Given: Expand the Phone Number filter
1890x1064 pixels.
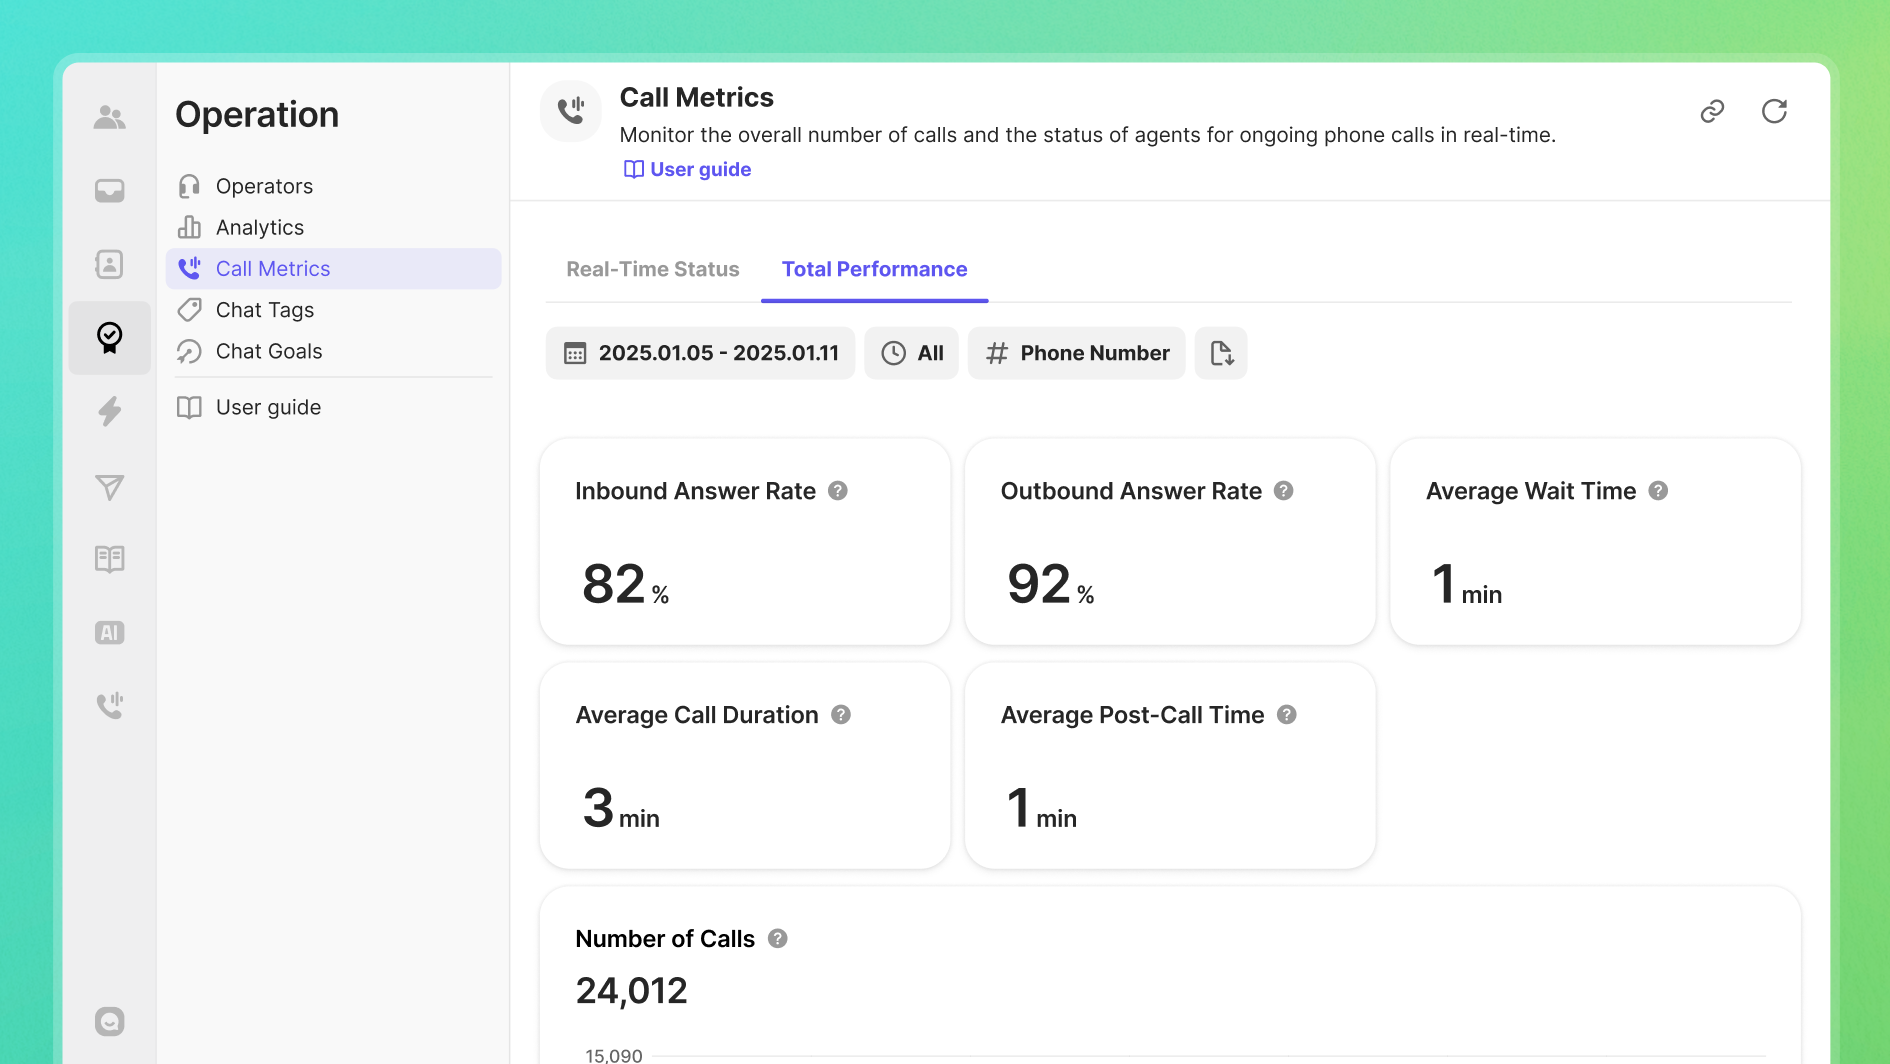Looking at the screenshot, I should tap(1076, 353).
